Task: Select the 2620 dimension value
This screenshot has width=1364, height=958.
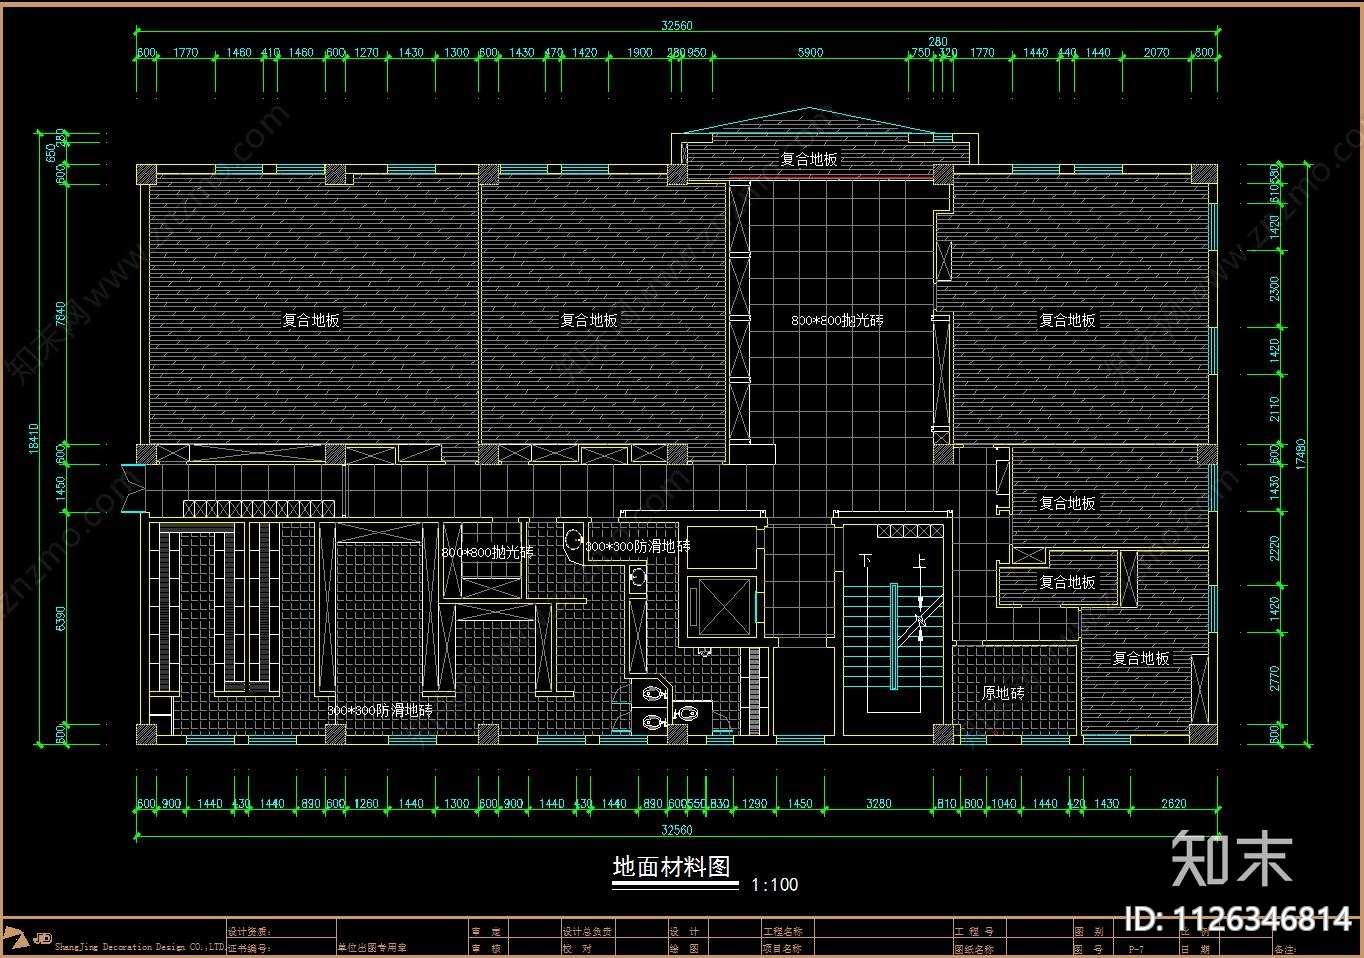Action: pos(1173,803)
